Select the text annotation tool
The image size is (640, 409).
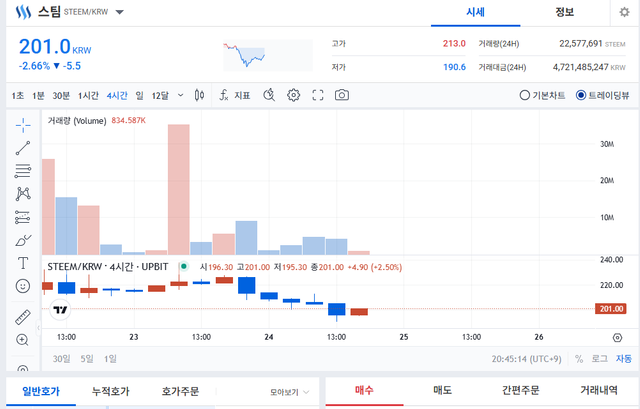(x=23, y=263)
